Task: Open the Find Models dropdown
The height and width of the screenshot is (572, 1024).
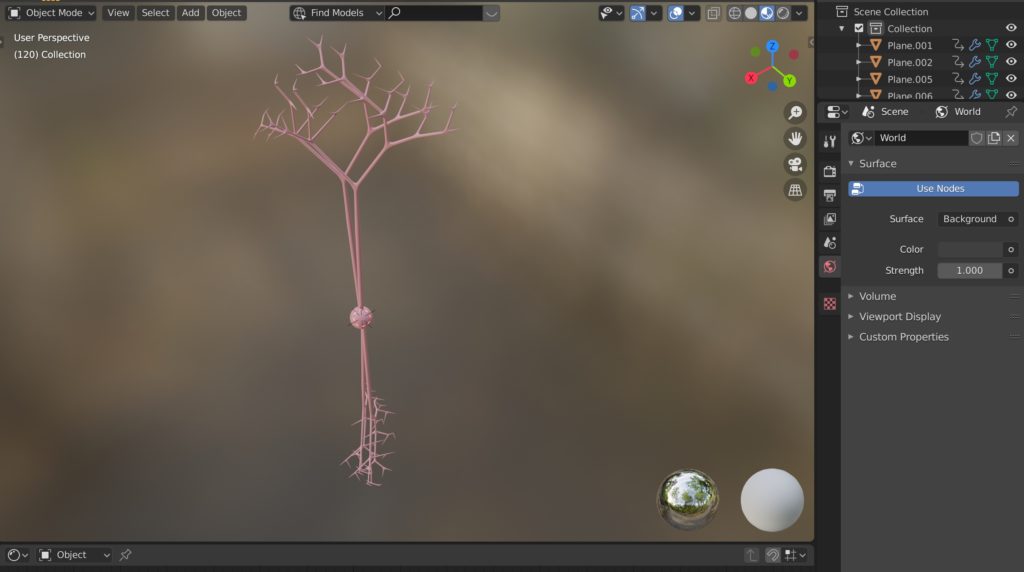Action: [337, 13]
